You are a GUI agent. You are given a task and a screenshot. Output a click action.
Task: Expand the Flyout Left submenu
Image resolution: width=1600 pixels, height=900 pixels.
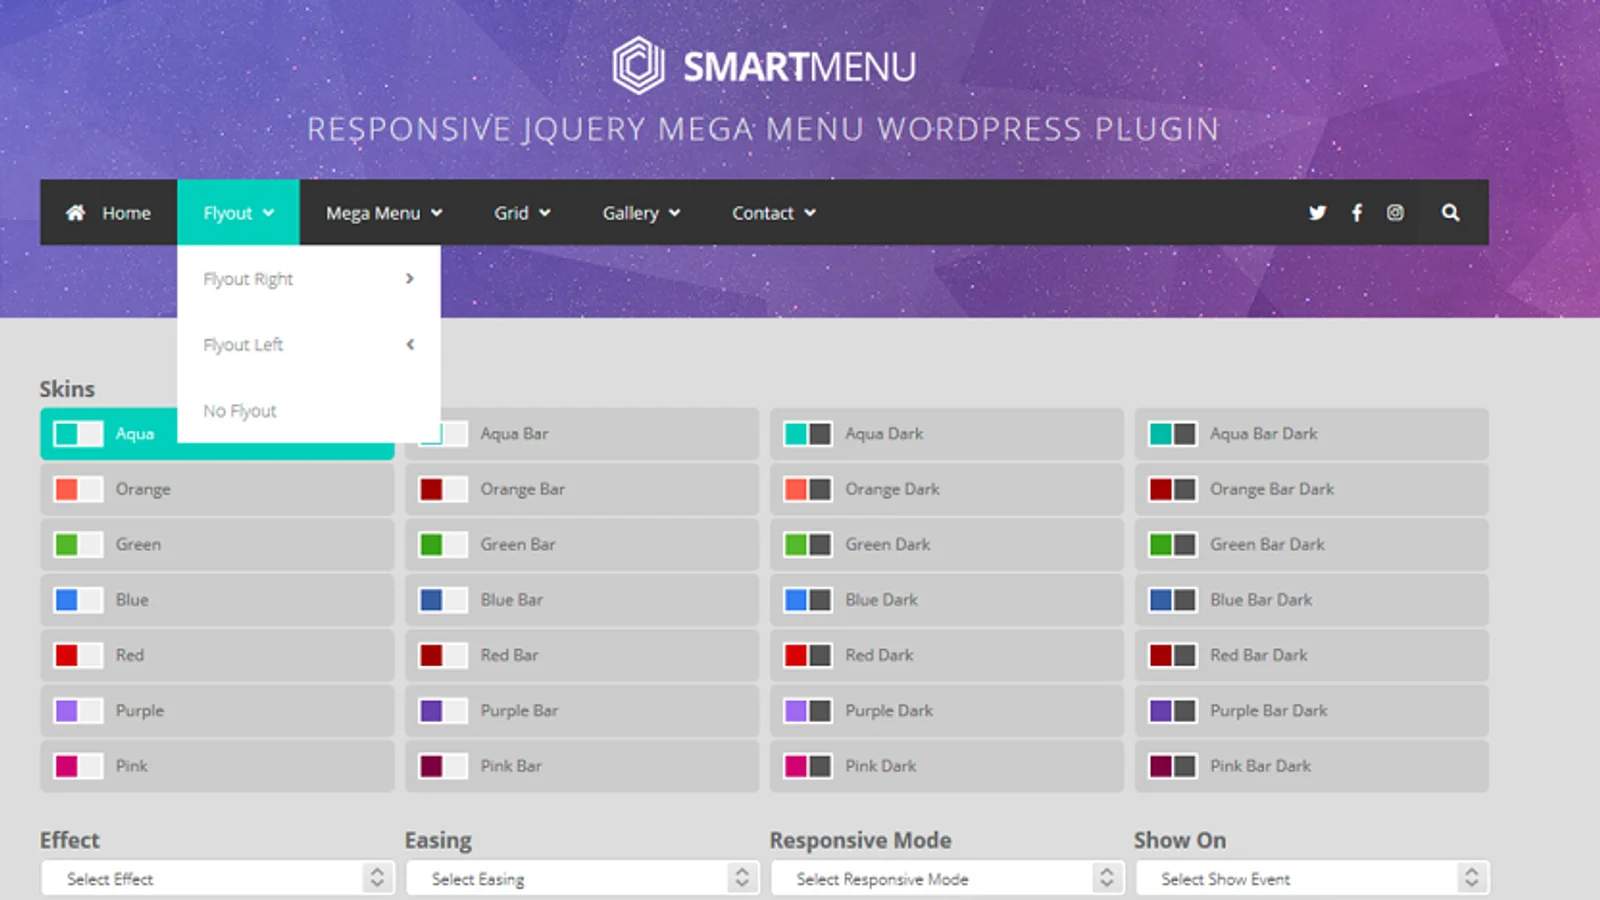tap(309, 345)
